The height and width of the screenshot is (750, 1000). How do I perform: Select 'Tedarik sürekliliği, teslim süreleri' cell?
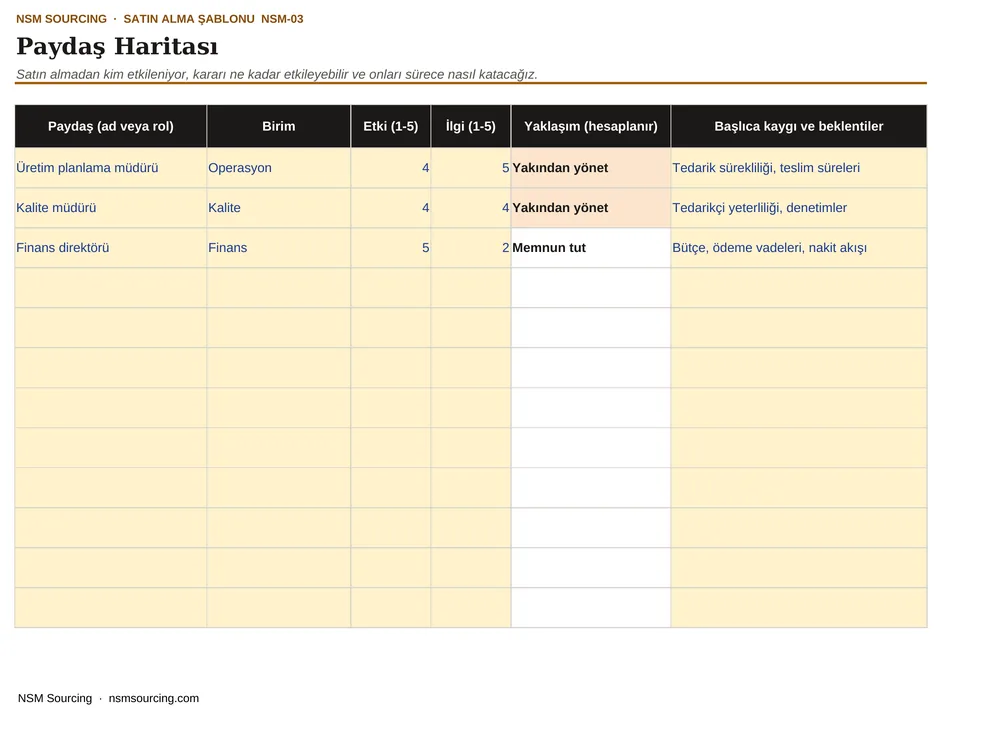pyautogui.click(x=798, y=168)
